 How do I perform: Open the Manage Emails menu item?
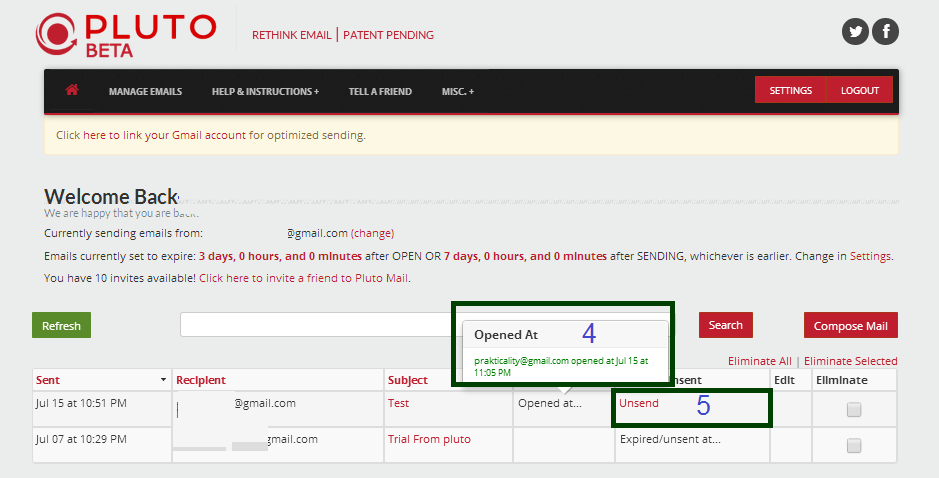(146, 92)
